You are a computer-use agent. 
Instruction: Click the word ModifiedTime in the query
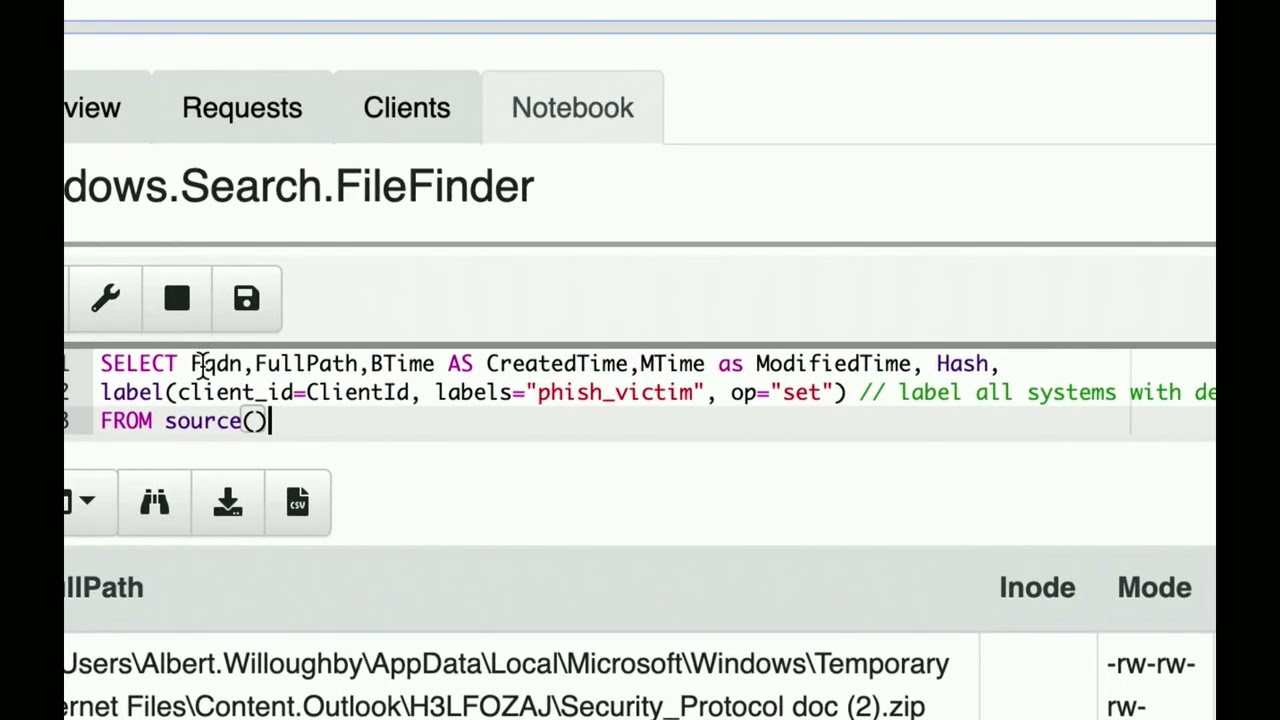pos(833,364)
